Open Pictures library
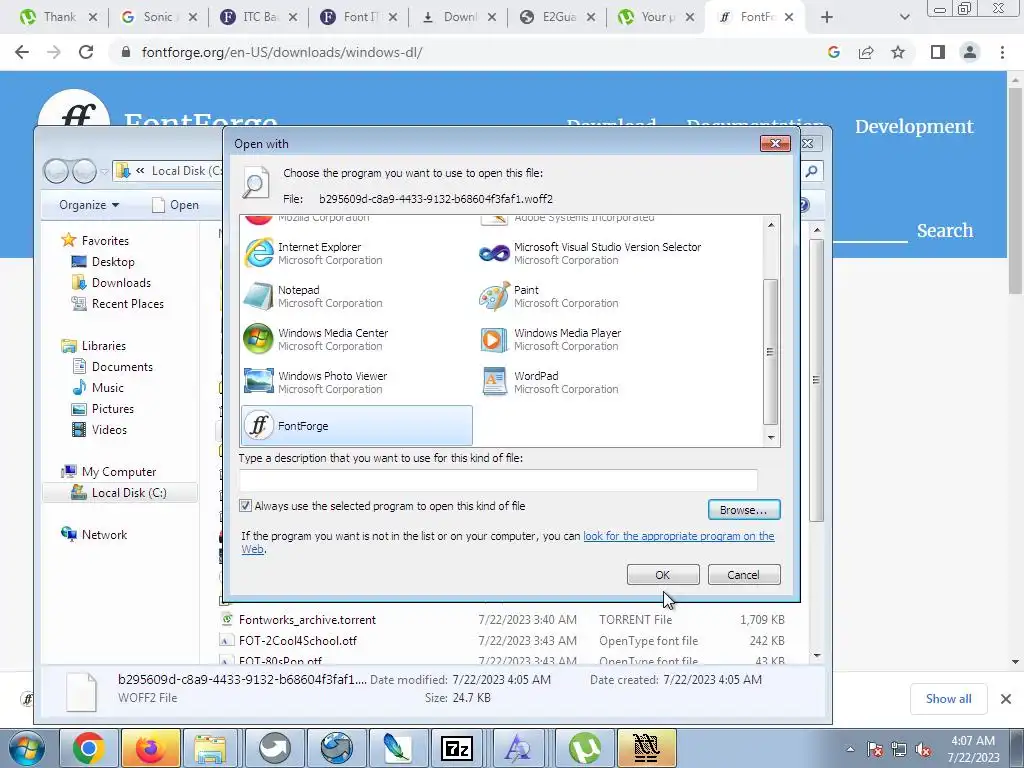The height and width of the screenshot is (768, 1024). (x=103, y=409)
